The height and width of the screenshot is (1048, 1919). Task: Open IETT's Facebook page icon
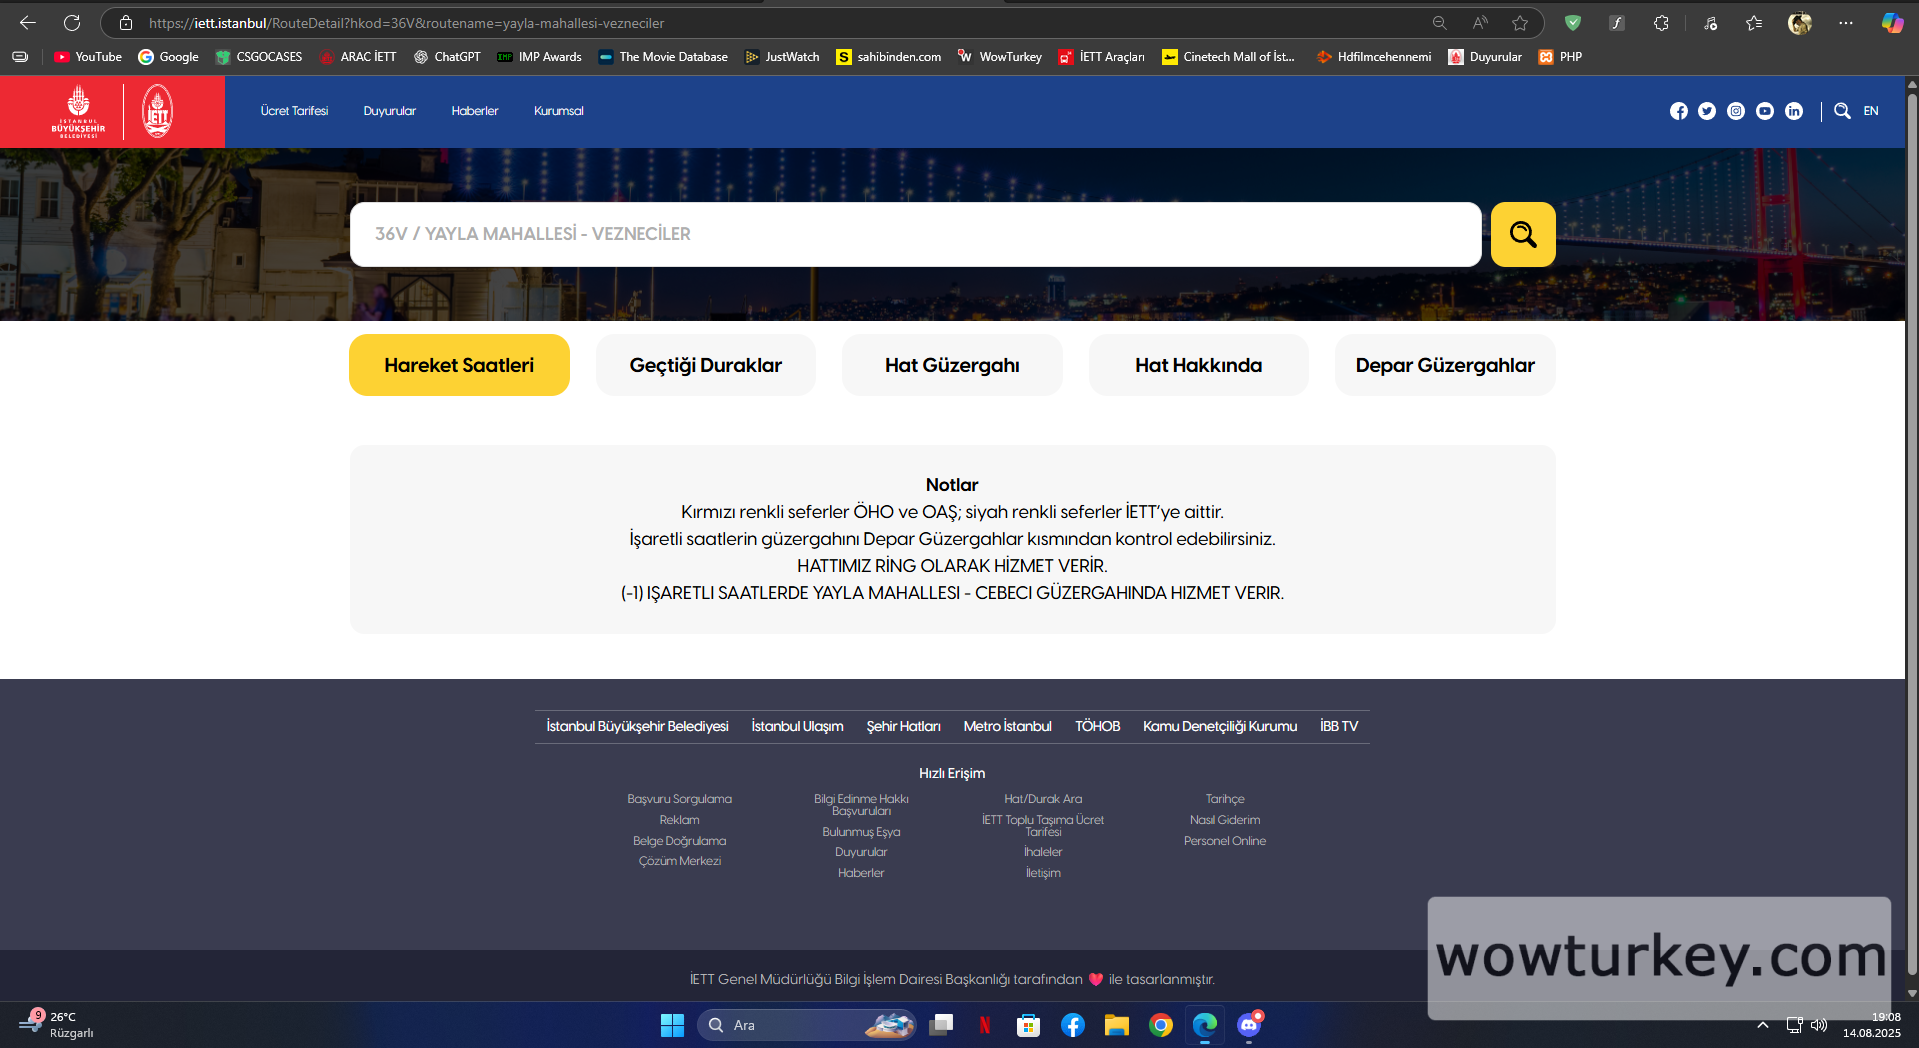coord(1678,111)
